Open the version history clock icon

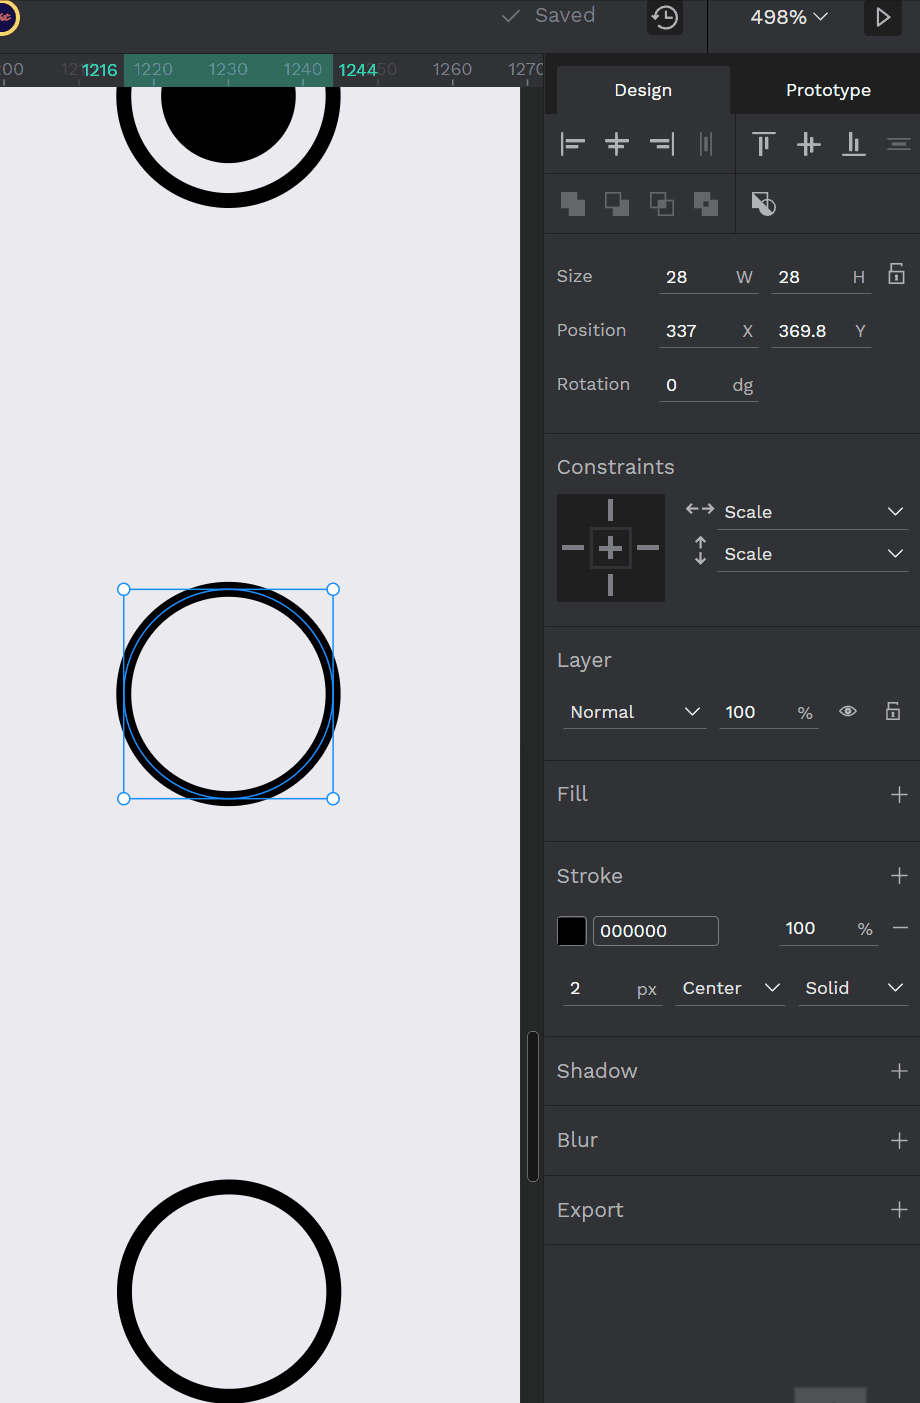click(x=665, y=17)
